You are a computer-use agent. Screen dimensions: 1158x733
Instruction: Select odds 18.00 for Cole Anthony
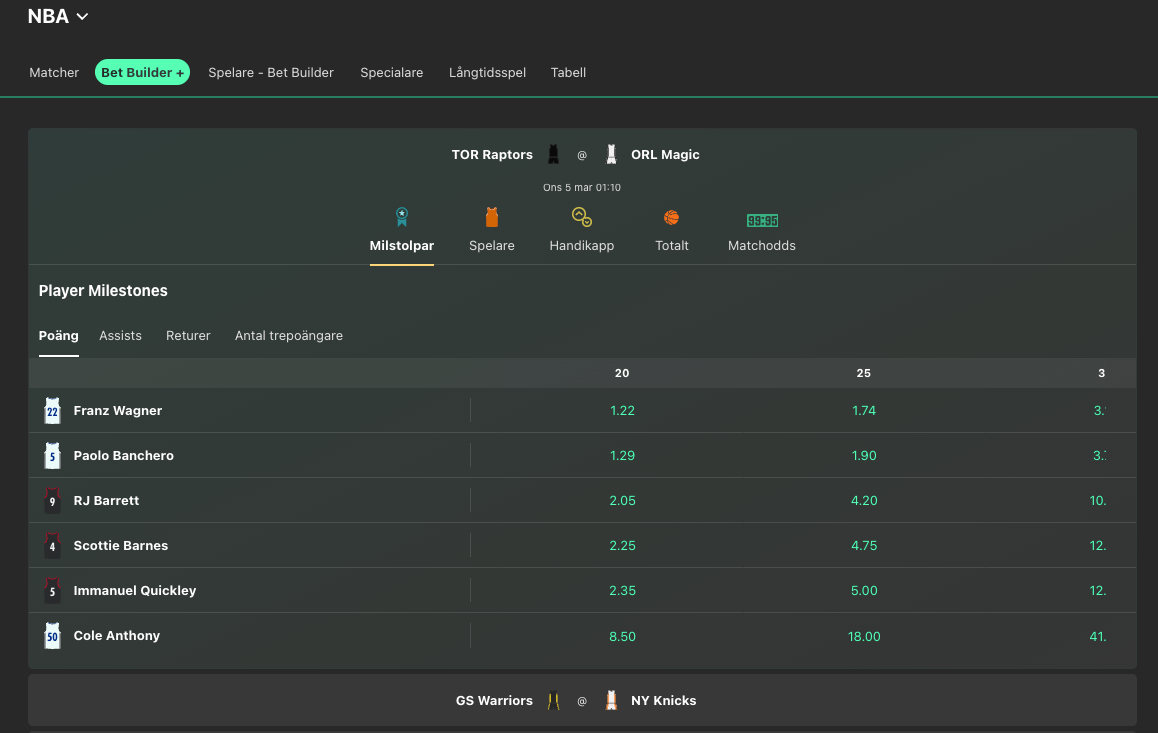863,635
